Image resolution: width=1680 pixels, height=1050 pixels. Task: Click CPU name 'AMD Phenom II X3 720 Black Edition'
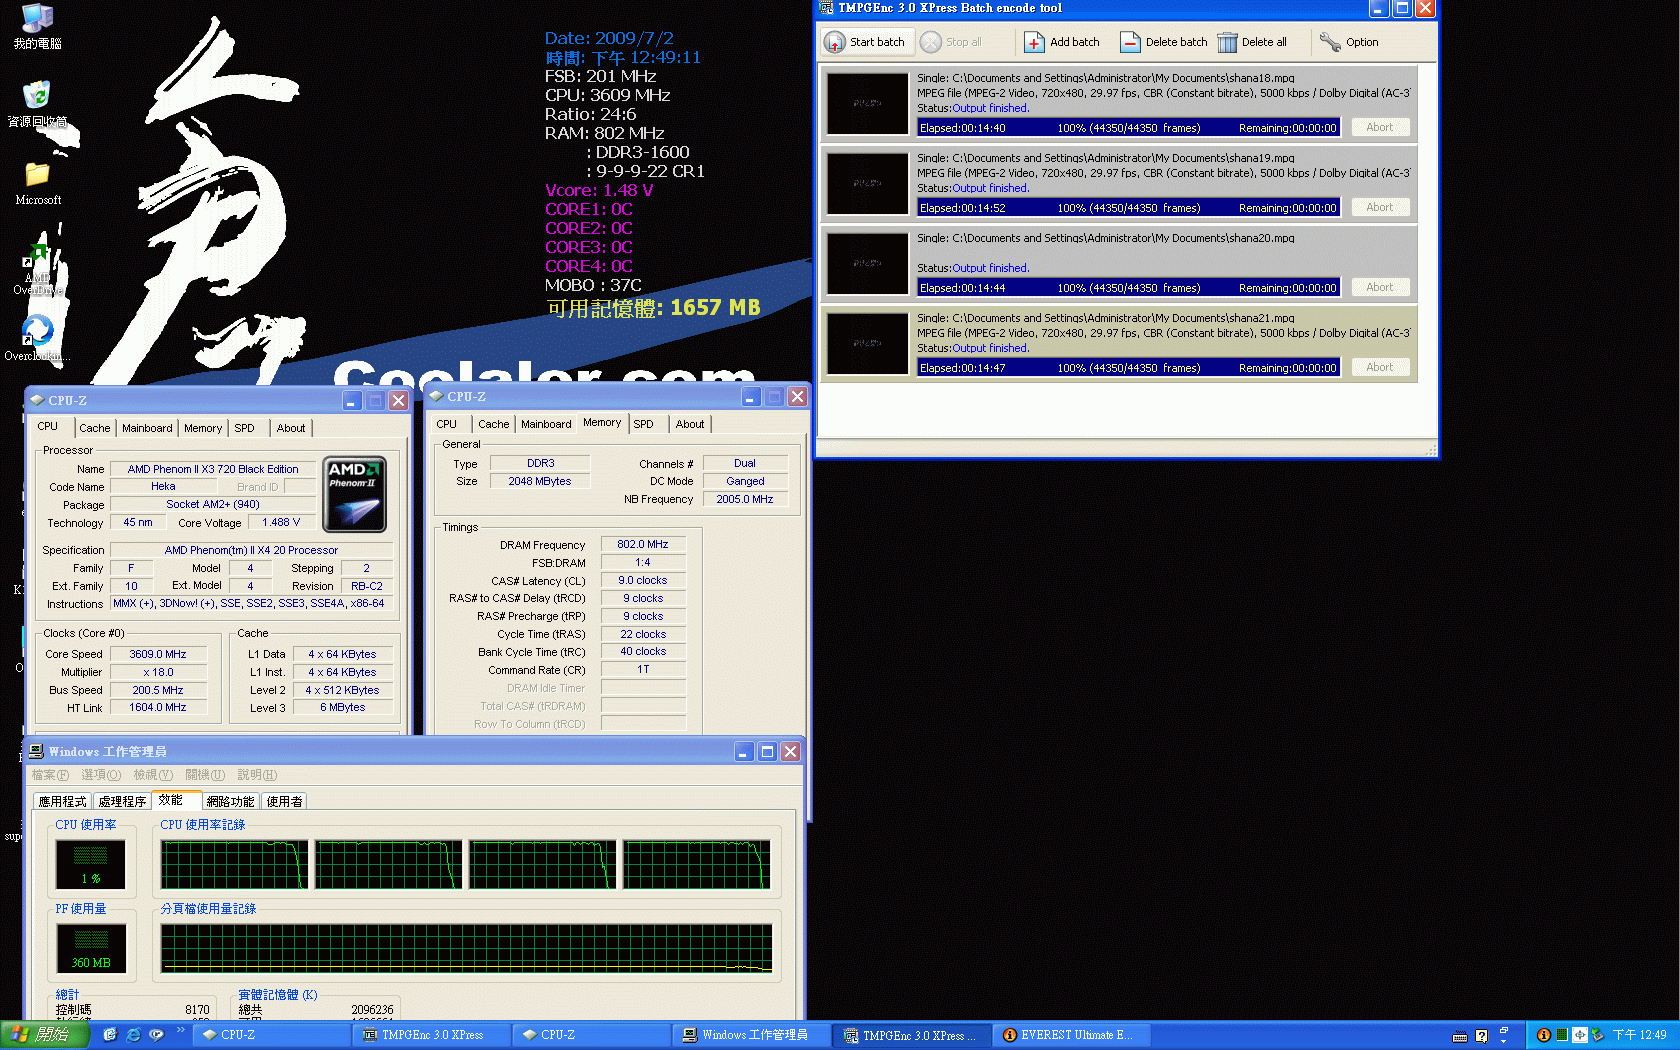click(213, 469)
